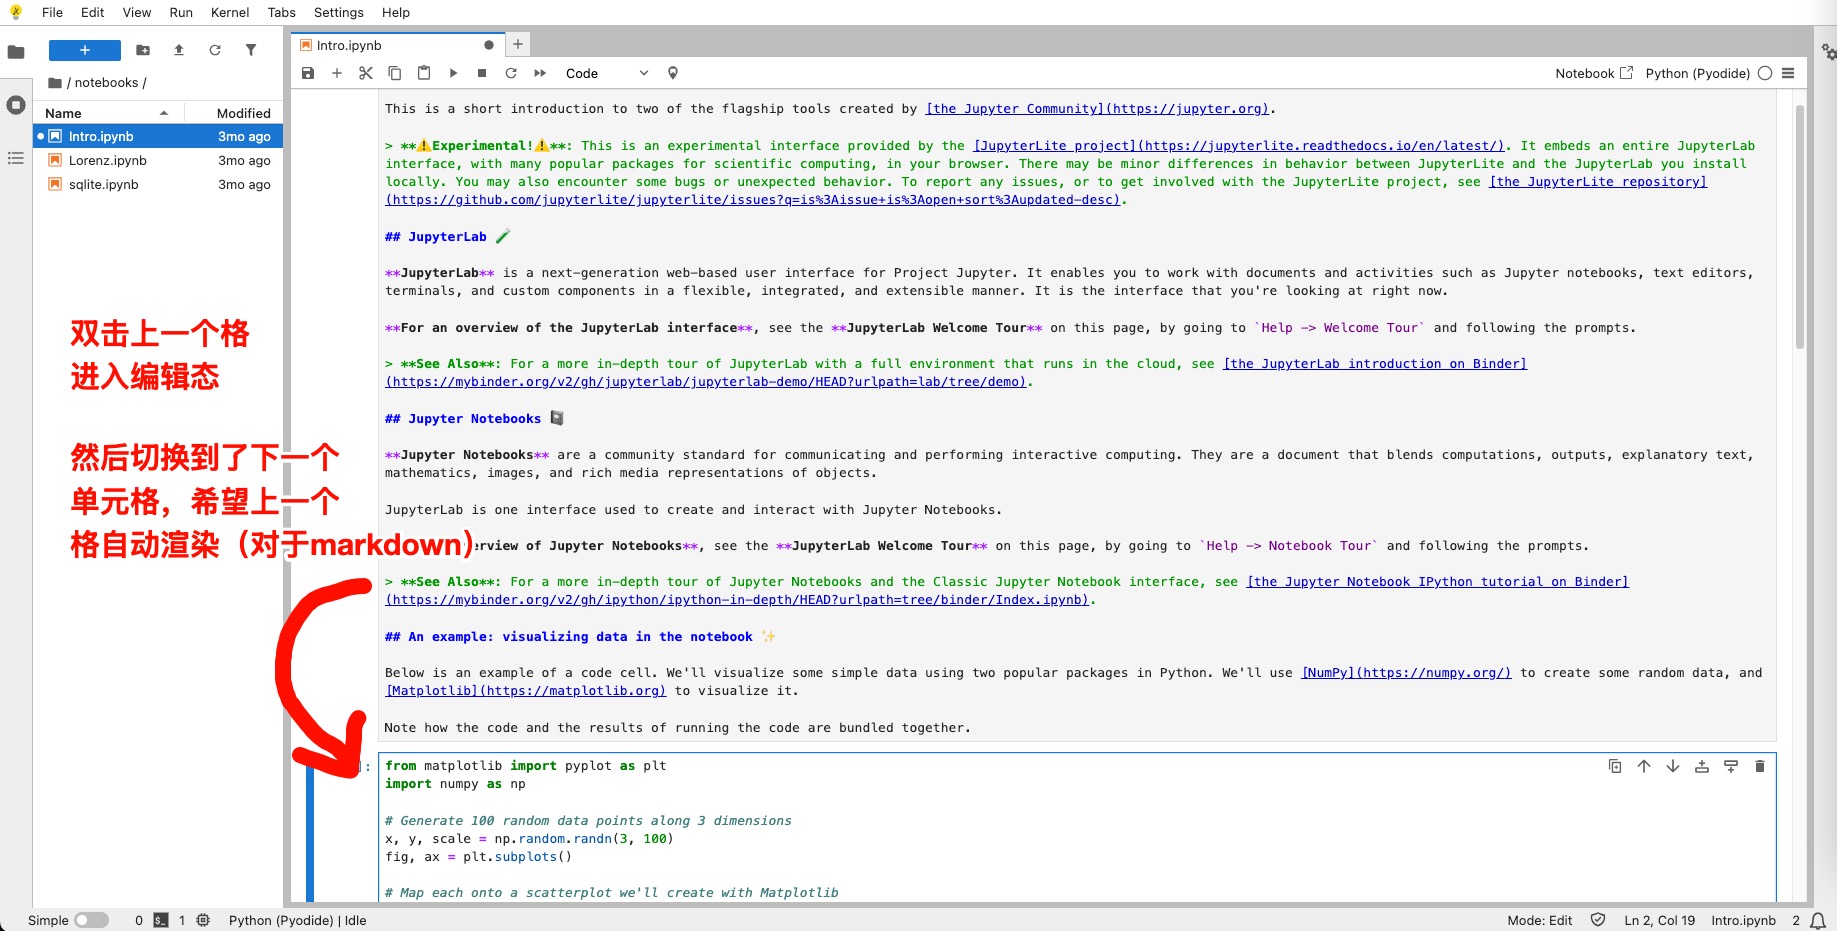Click the location marker toolbar icon
This screenshot has height=931, width=1837.
click(673, 73)
